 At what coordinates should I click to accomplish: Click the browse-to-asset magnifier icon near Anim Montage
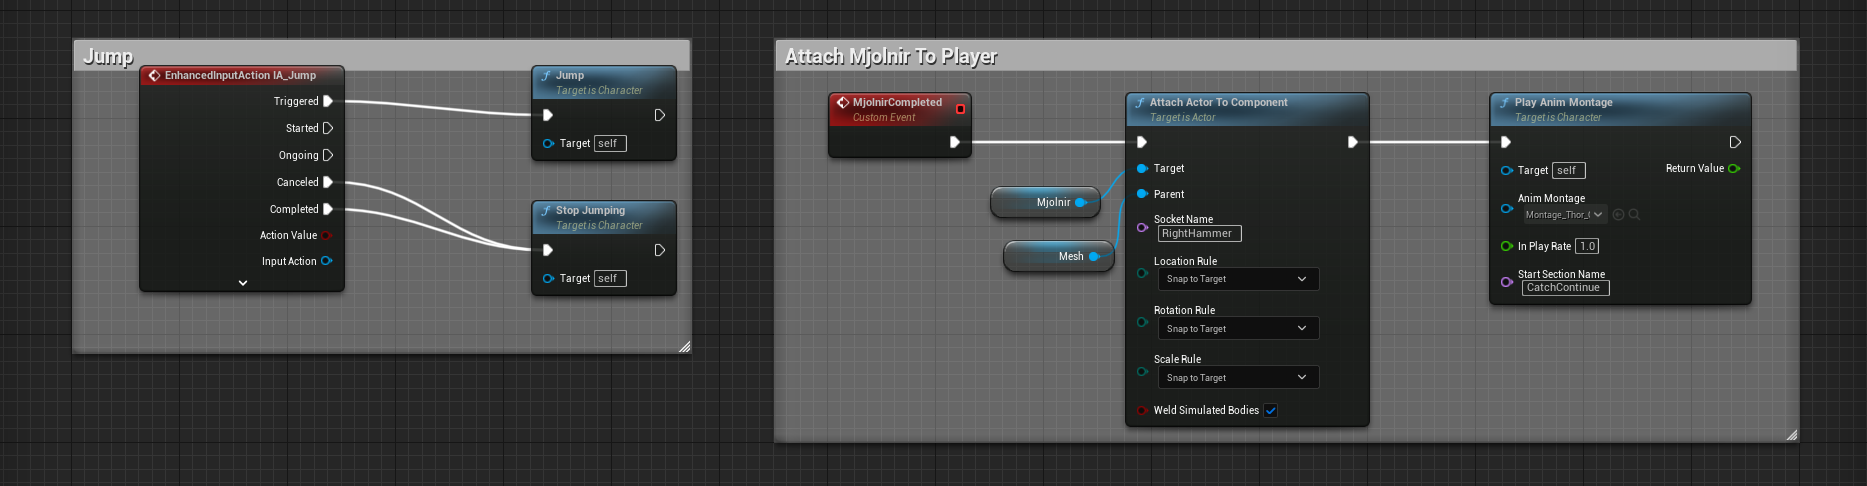click(x=1634, y=214)
